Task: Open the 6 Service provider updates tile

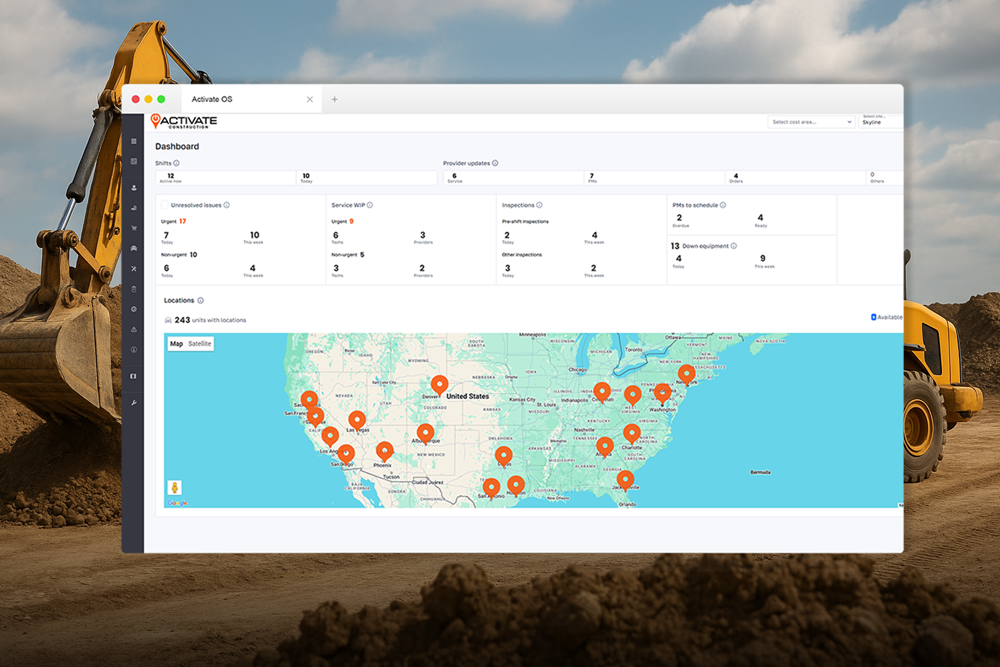Action: [x=513, y=178]
